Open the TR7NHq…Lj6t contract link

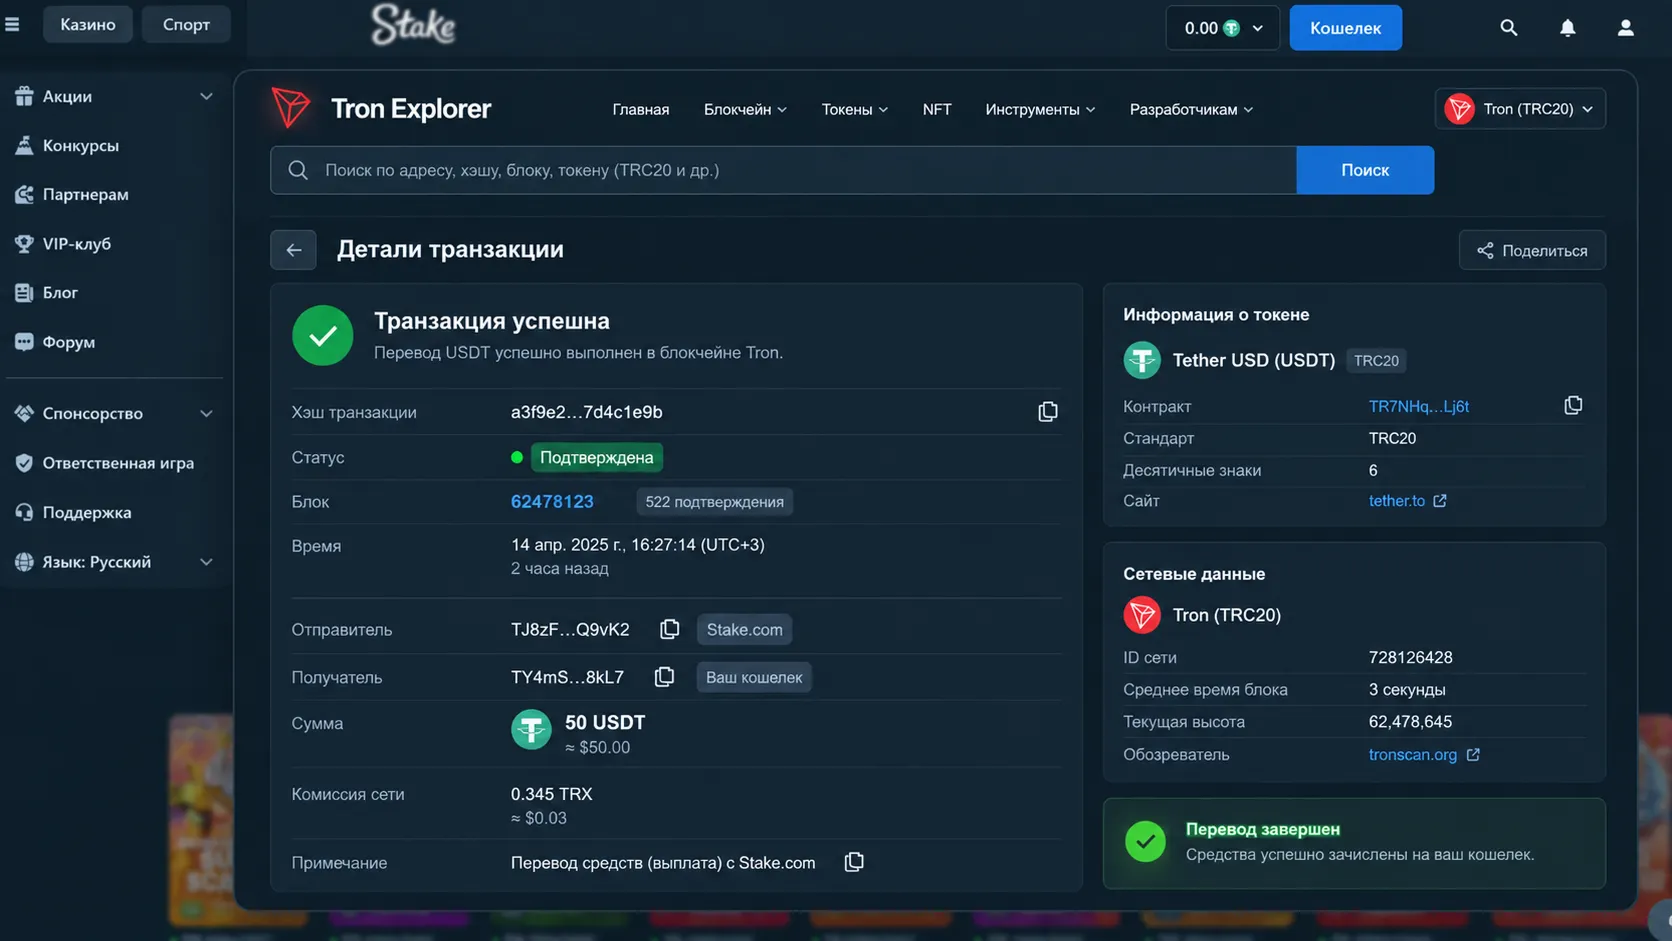[x=1419, y=406]
